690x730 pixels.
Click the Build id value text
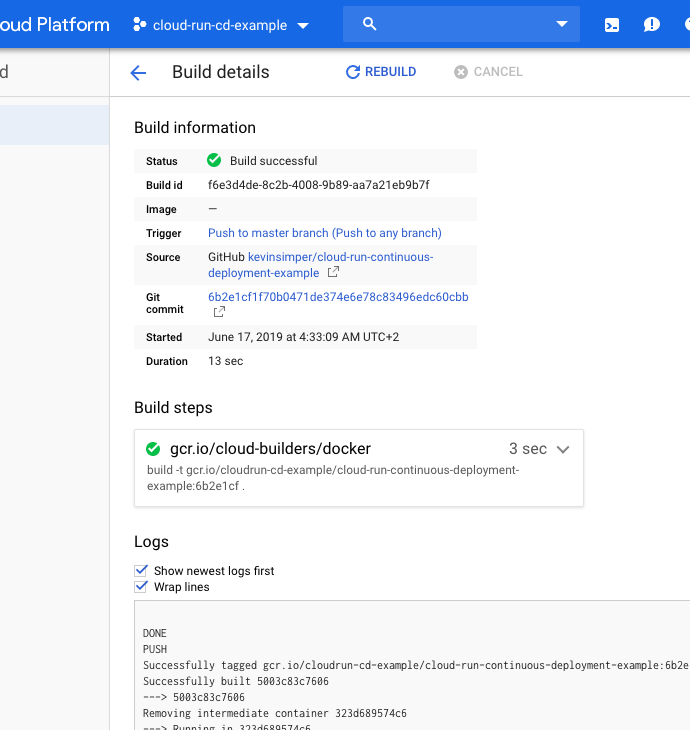318,185
